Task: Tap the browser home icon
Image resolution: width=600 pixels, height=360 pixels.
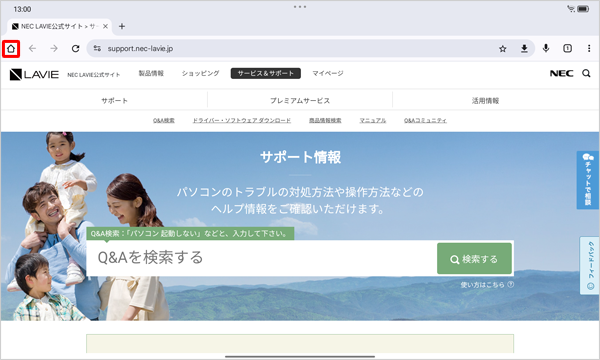Action: pos(11,49)
